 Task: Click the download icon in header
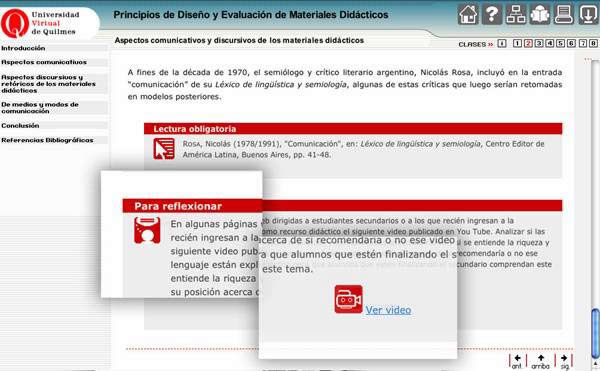588,15
